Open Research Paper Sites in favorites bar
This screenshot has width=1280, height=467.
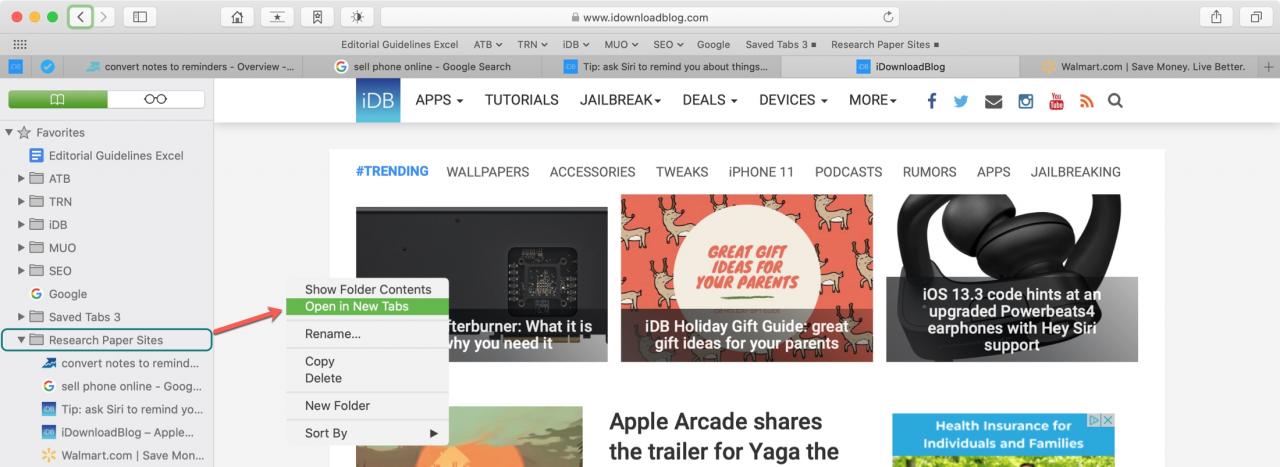pos(885,45)
